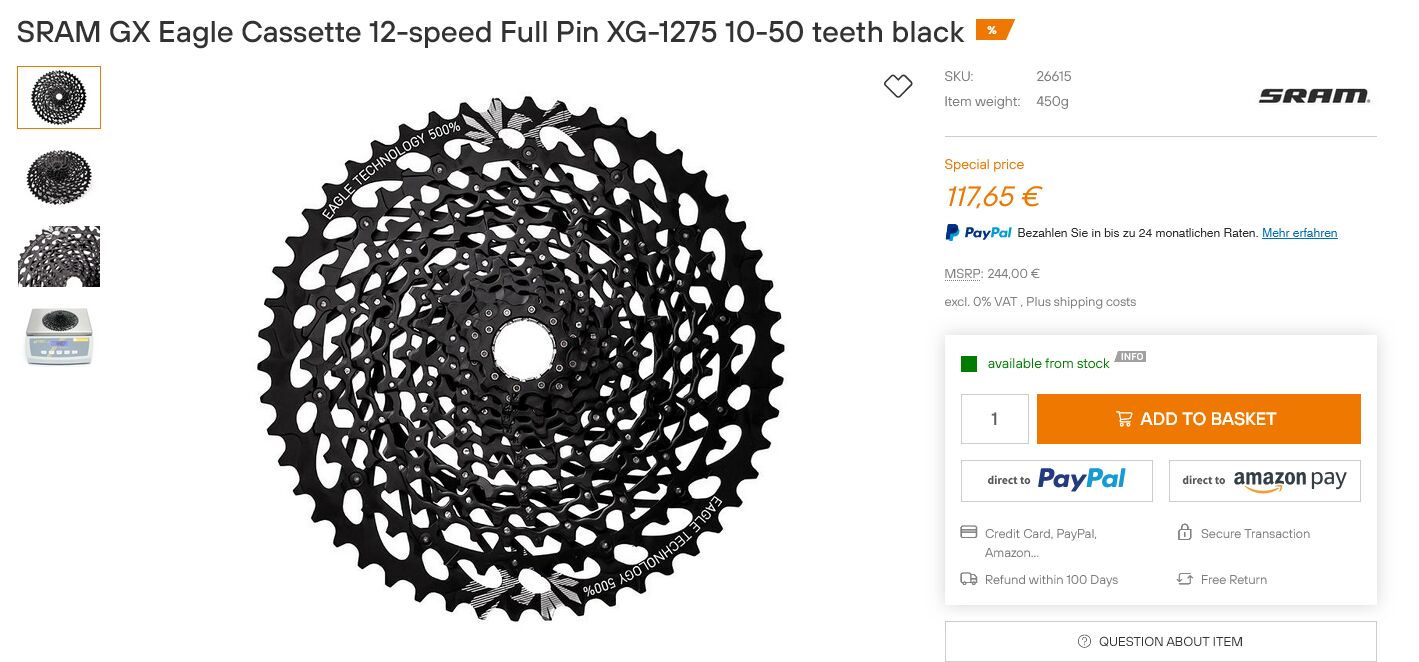Image resolution: width=1419 pixels, height=662 pixels.
Task: Click the secure transaction lock icon
Action: [x=1185, y=533]
